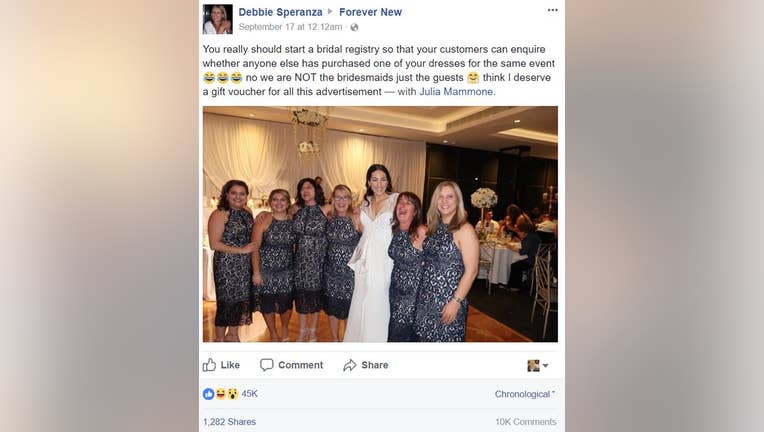
Task: Open the wedding group photo
Action: pos(380,224)
